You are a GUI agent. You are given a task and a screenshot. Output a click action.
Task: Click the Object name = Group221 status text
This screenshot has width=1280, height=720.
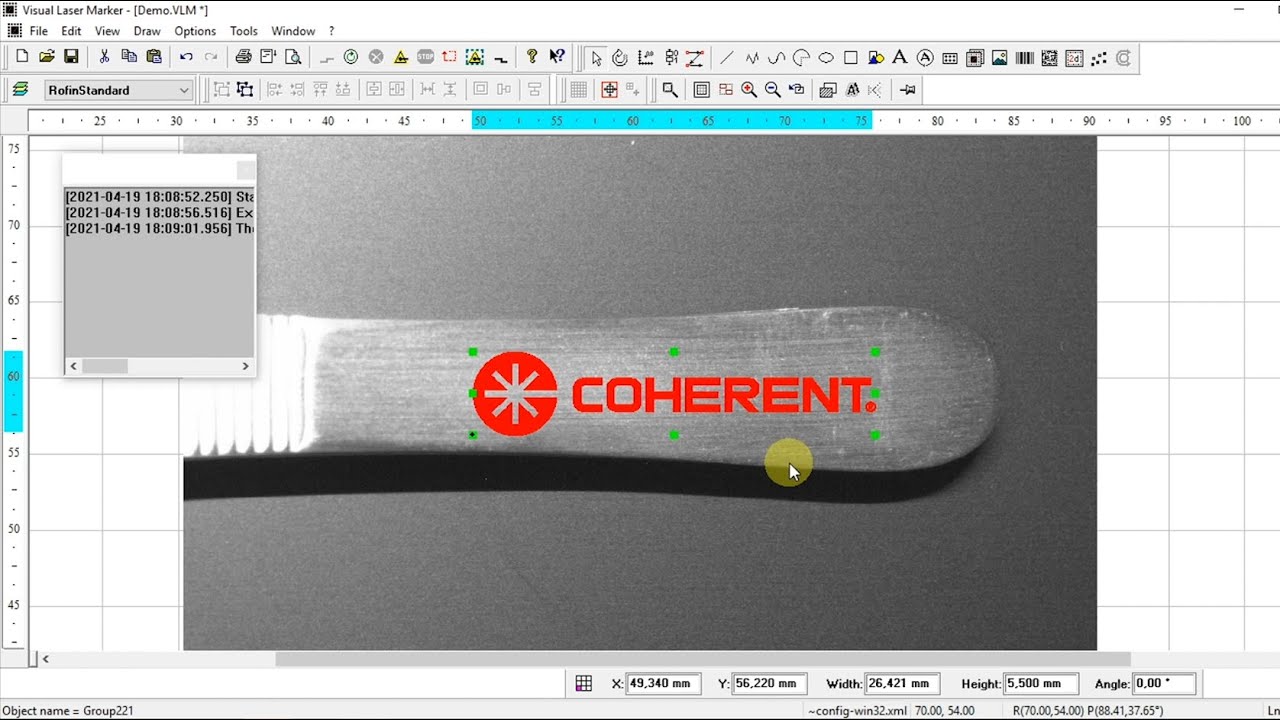click(x=68, y=711)
